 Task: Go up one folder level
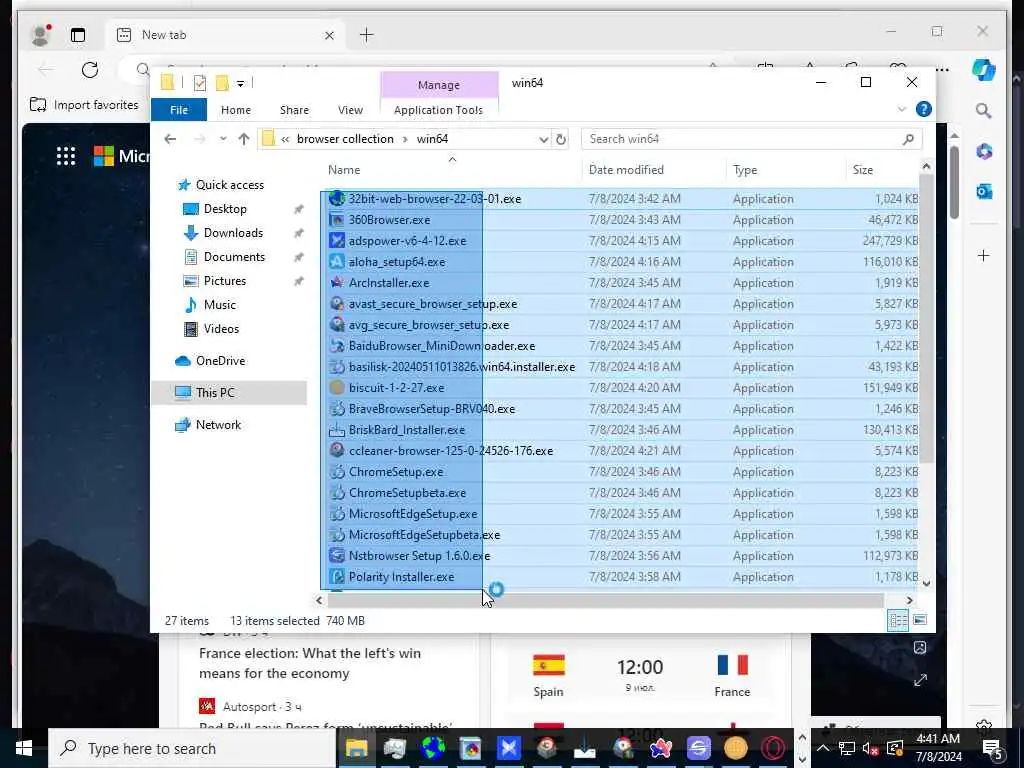[x=244, y=138]
